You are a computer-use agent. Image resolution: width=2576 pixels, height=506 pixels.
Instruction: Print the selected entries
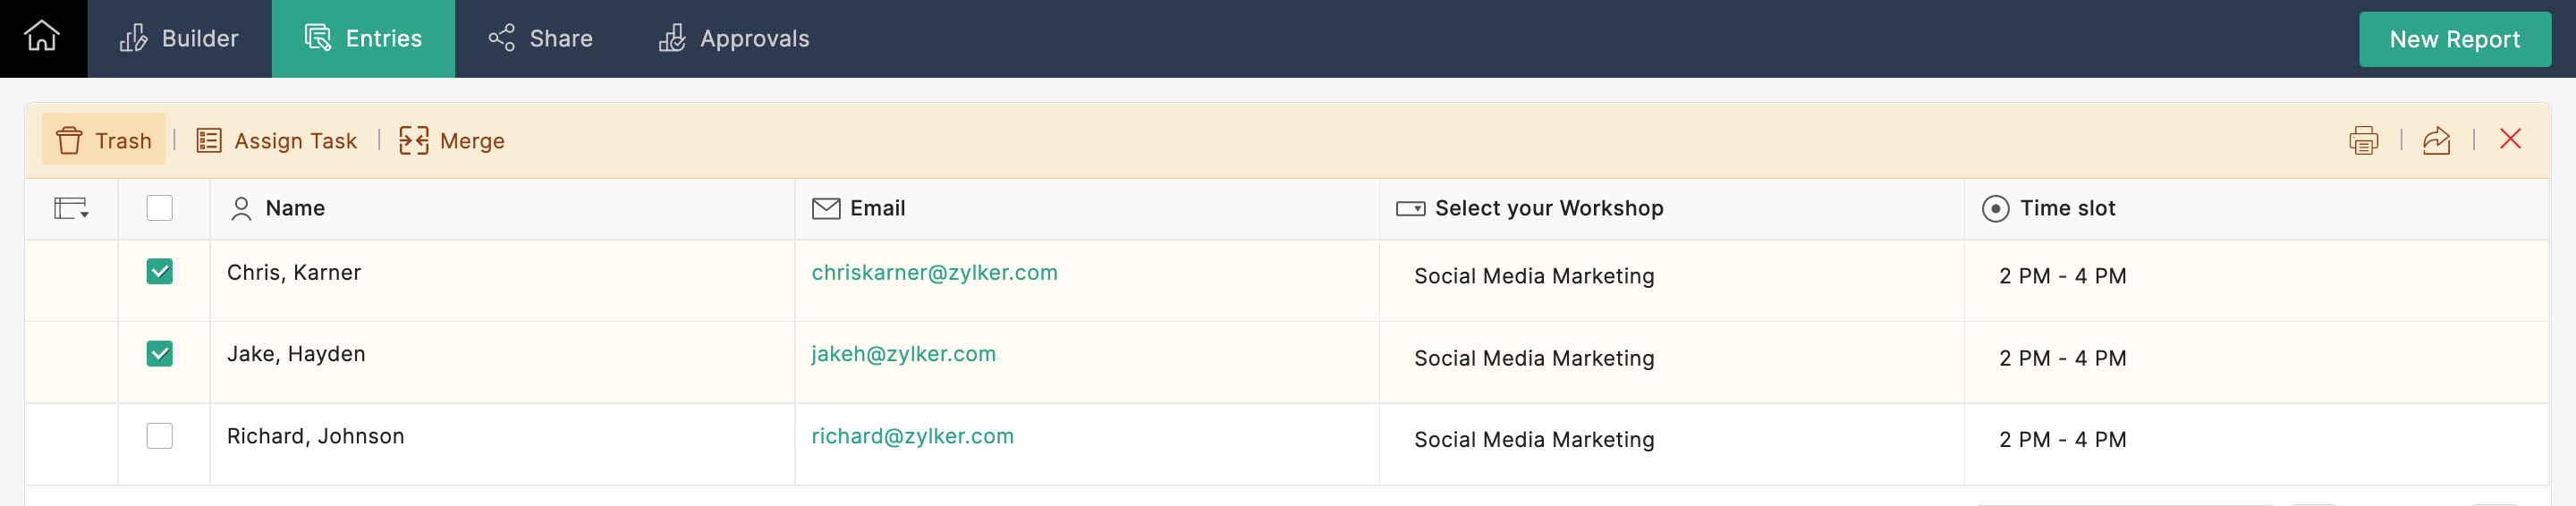pos(2363,140)
